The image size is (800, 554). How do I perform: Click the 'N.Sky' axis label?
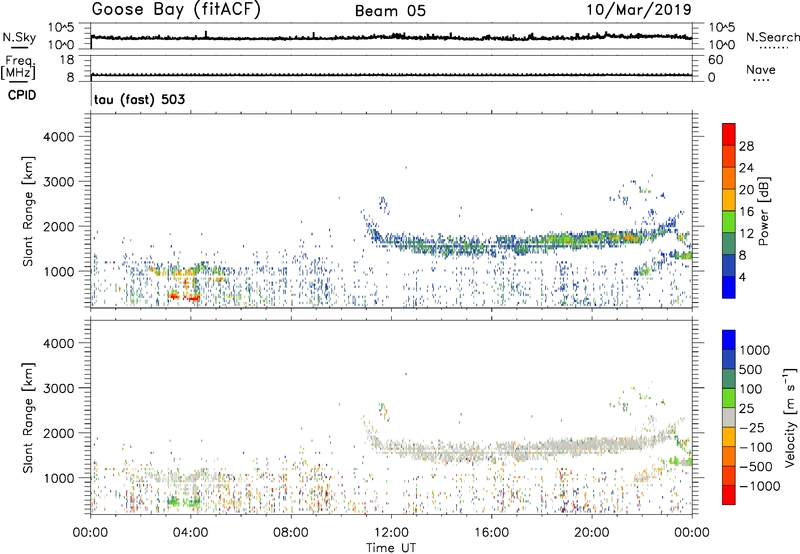[x=19, y=37]
